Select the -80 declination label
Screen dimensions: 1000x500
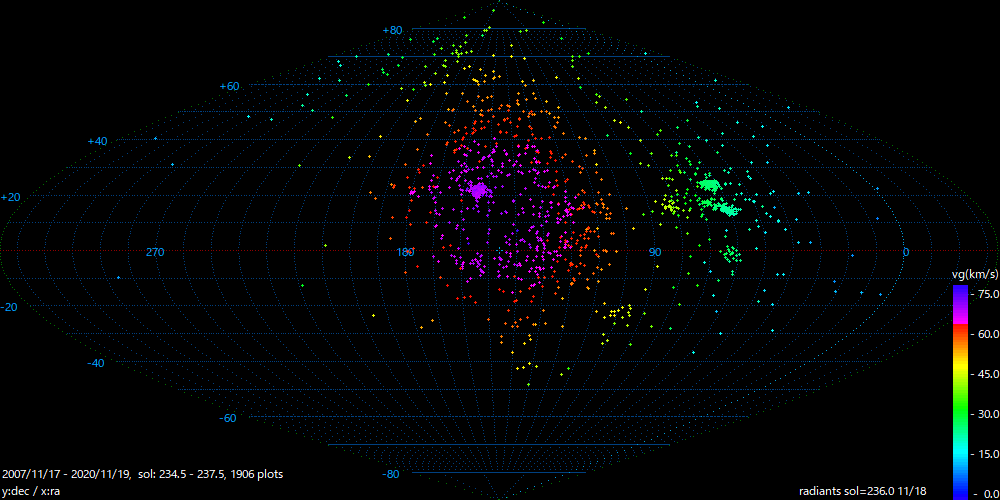(391, 474)
